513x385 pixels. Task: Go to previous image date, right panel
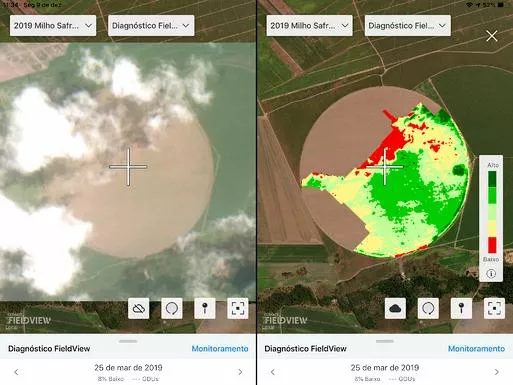pos(273,372)
